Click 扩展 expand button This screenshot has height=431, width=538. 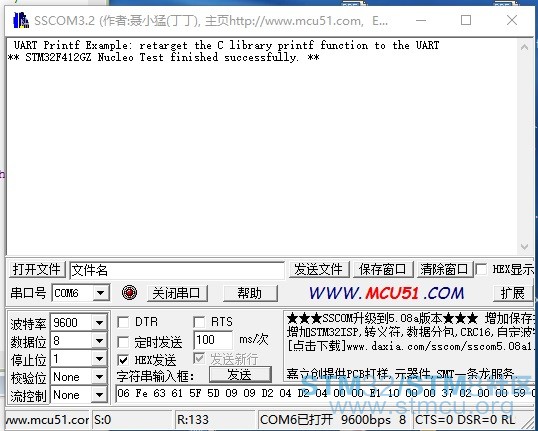[x=513, y=293]
